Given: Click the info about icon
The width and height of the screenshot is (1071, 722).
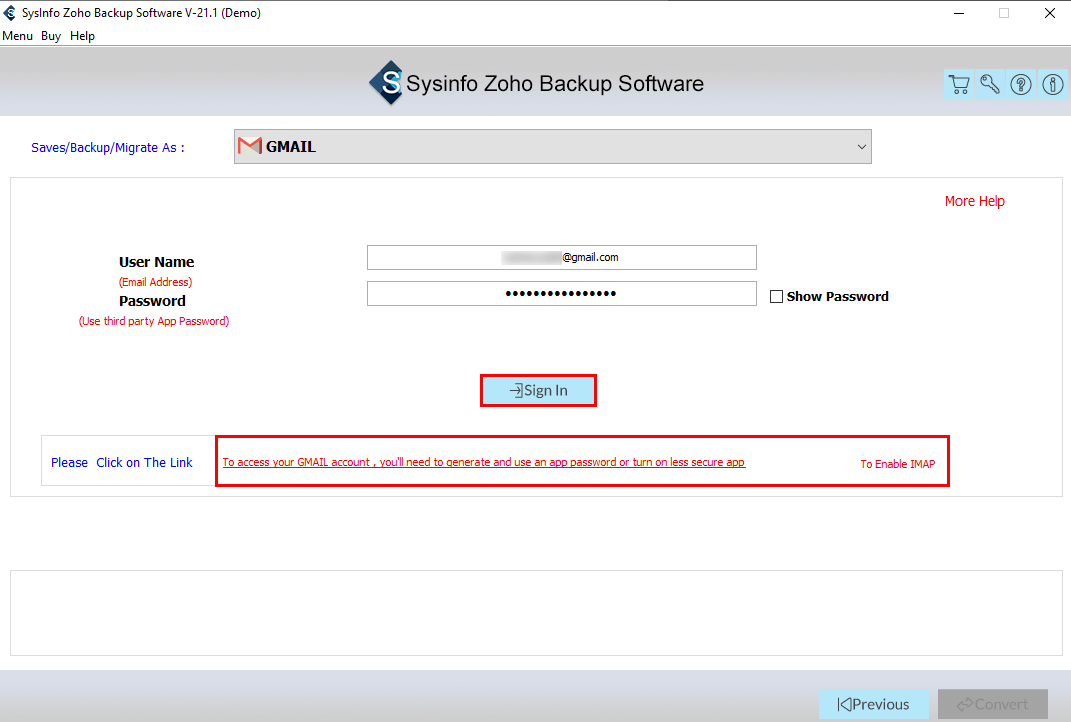Looking at the screenshot, I should click(1053, 84).
